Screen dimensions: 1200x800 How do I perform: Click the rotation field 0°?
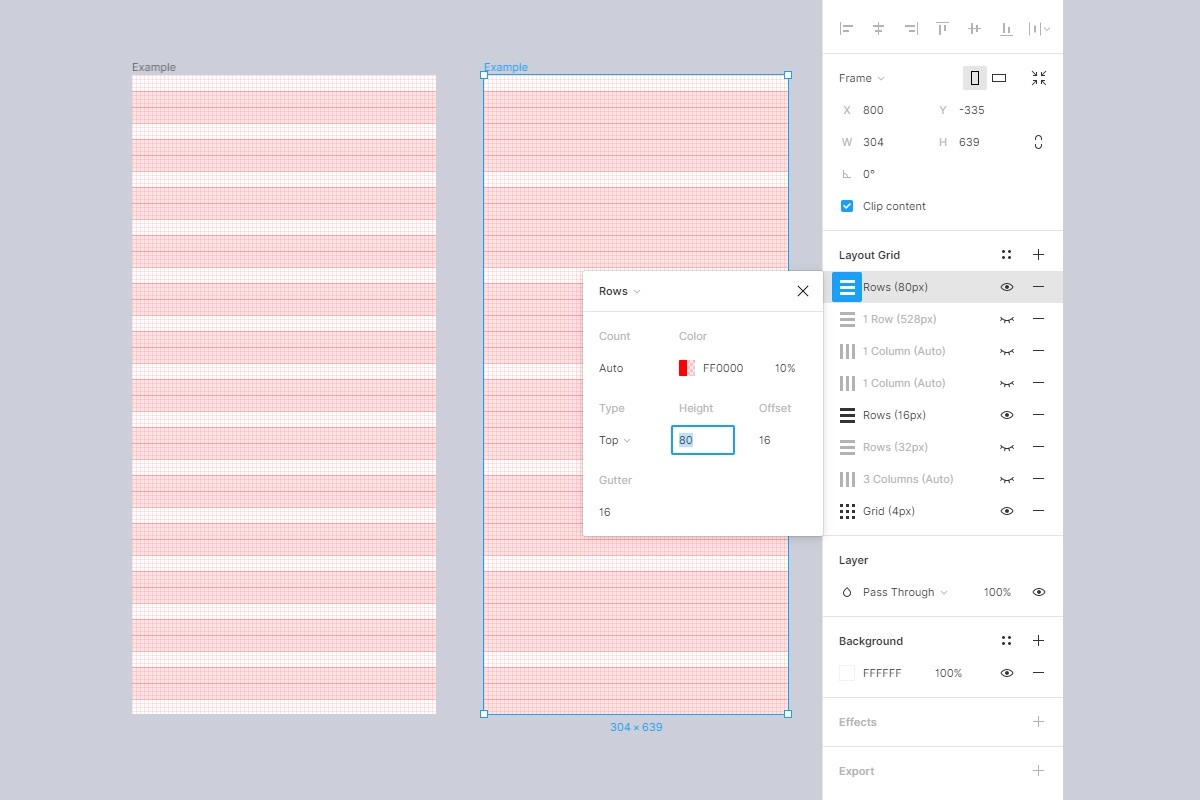tap(869, 174)
